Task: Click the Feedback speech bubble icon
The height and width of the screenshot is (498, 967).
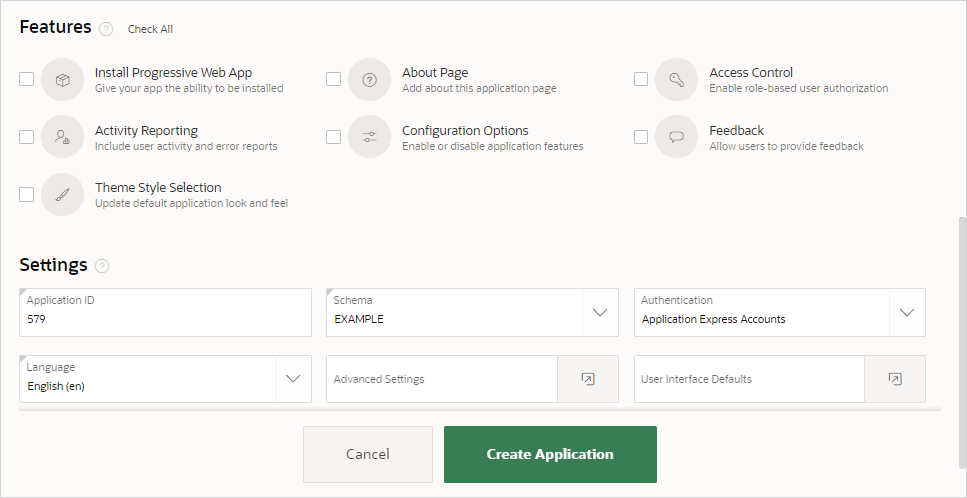Action: pos(676,137)
